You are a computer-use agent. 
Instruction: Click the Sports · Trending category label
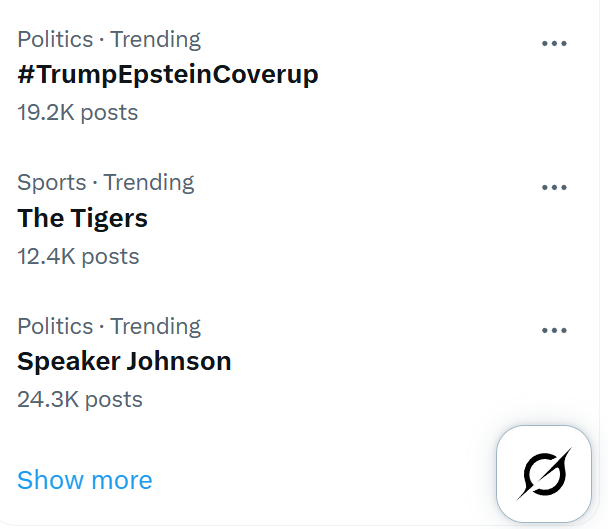[x=105, y=183]
